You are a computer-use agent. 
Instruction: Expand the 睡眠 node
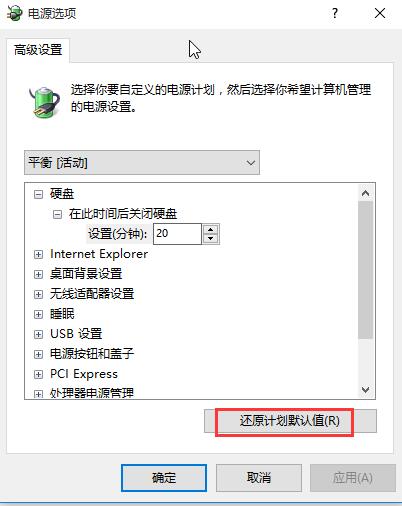point(39,314)
